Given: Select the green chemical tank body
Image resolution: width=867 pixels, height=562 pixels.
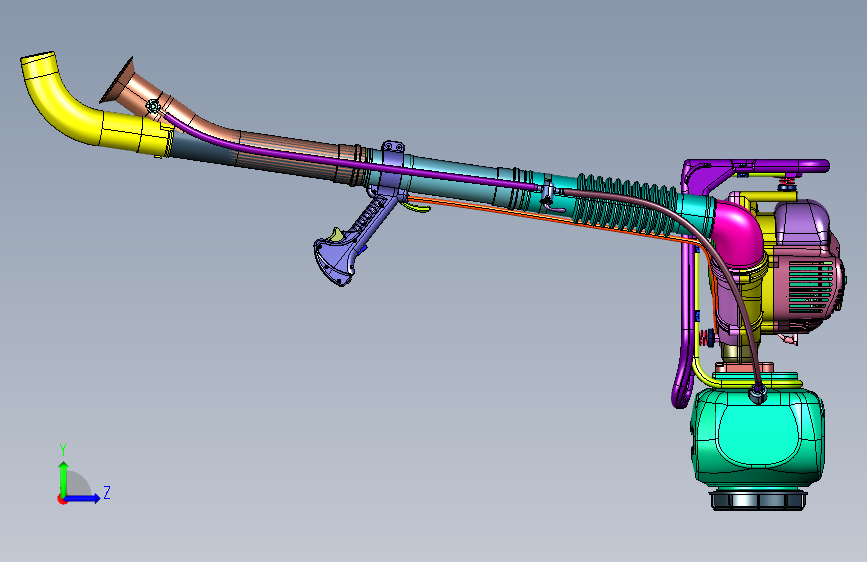Looking at the screenshot, I should pos(758,437).
